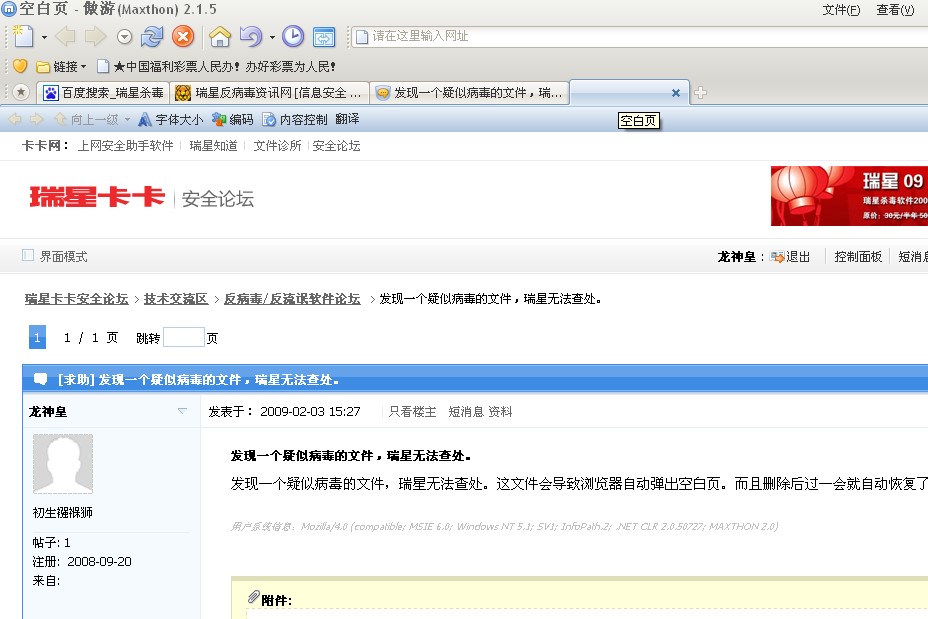Viewport: 928px width, 619px height.
Task: Switch to the 百度搜索_瑞星杀毒 tab
Action: (104, 93)
